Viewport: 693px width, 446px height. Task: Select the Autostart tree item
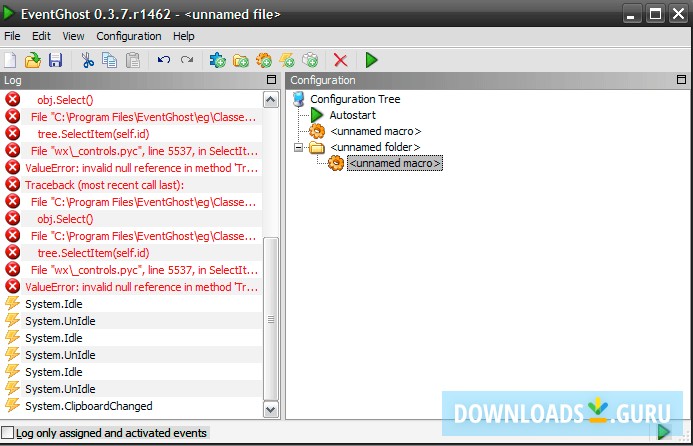click(x=353, y=115)
